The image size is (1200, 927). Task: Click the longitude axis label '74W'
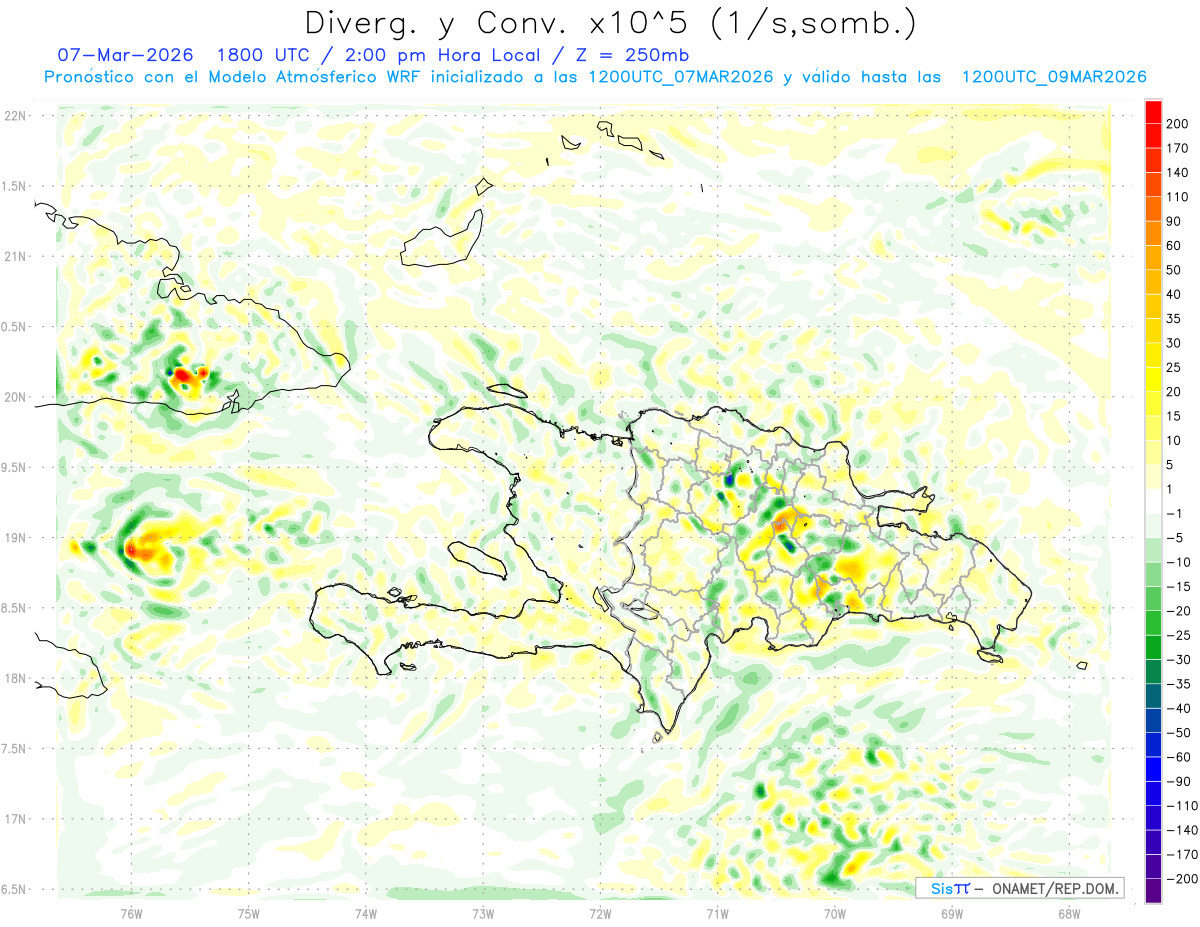click(x=365, y=913)
